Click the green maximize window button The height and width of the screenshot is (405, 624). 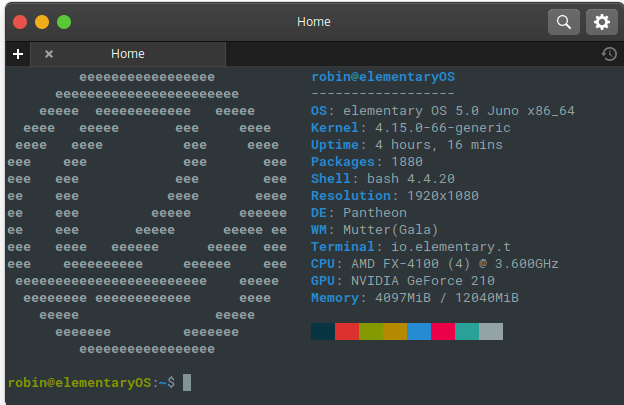(64, 22)
